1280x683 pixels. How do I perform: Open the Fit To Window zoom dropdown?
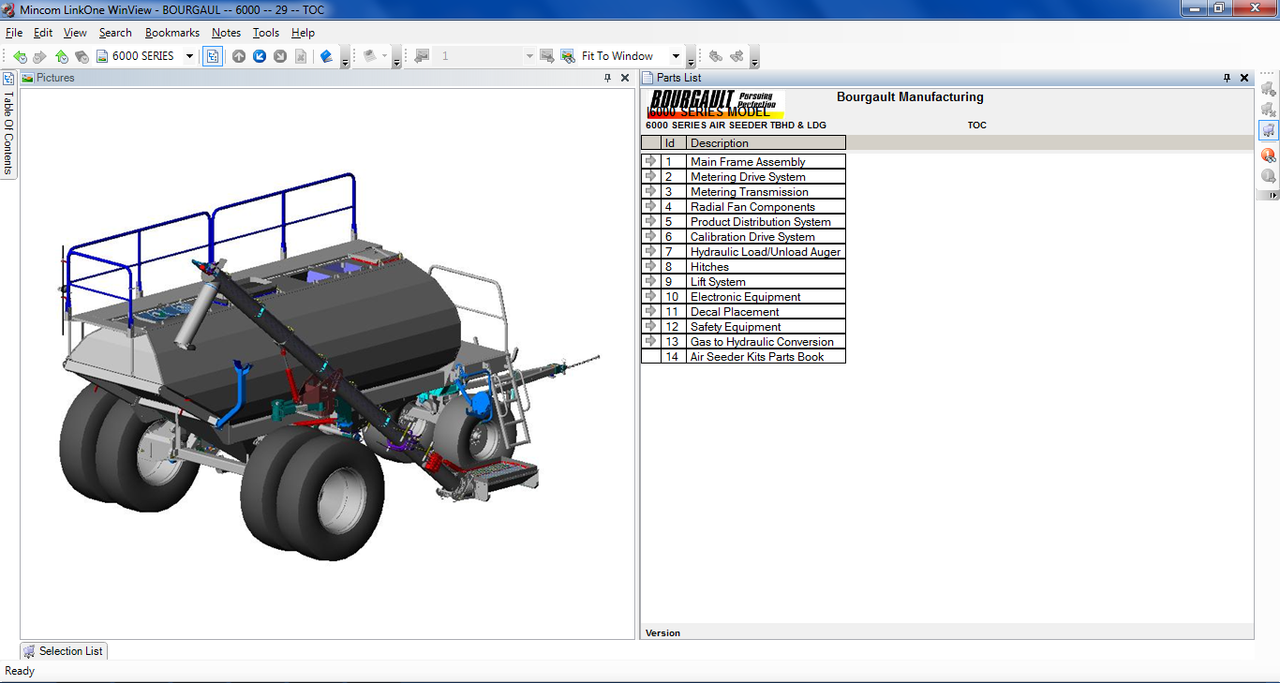[x=676, y=56]
